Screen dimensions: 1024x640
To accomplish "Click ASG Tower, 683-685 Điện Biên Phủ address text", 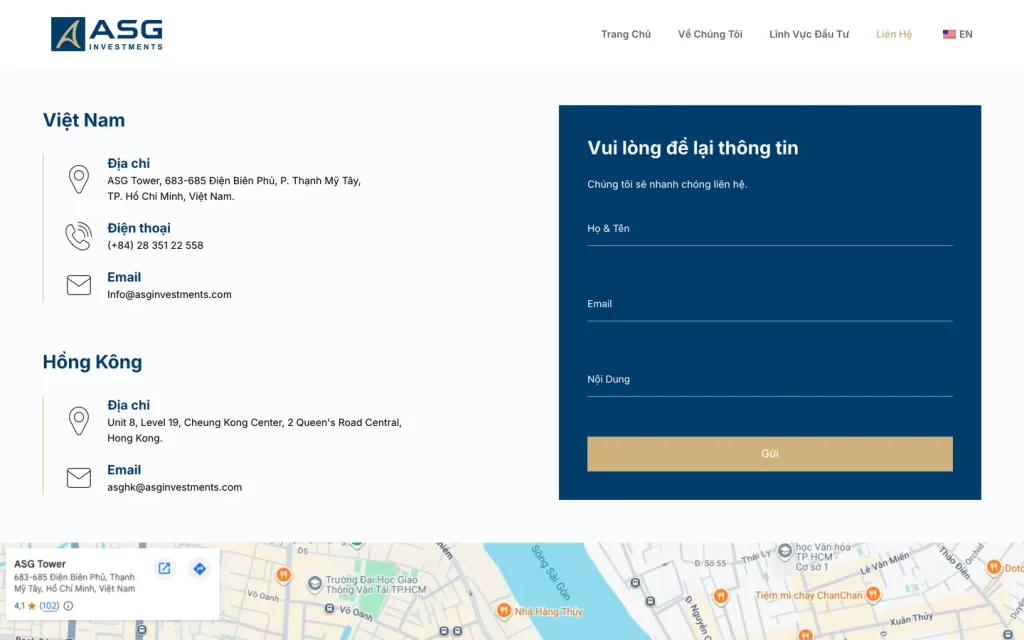I will (x=234, y=188).
